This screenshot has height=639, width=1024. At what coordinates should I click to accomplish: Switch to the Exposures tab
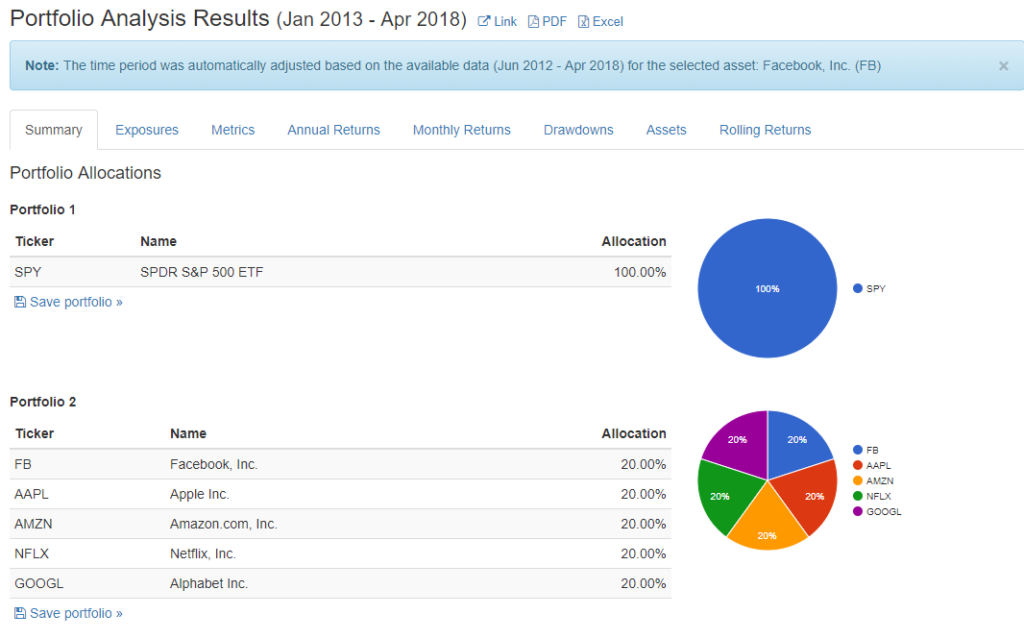147,130
